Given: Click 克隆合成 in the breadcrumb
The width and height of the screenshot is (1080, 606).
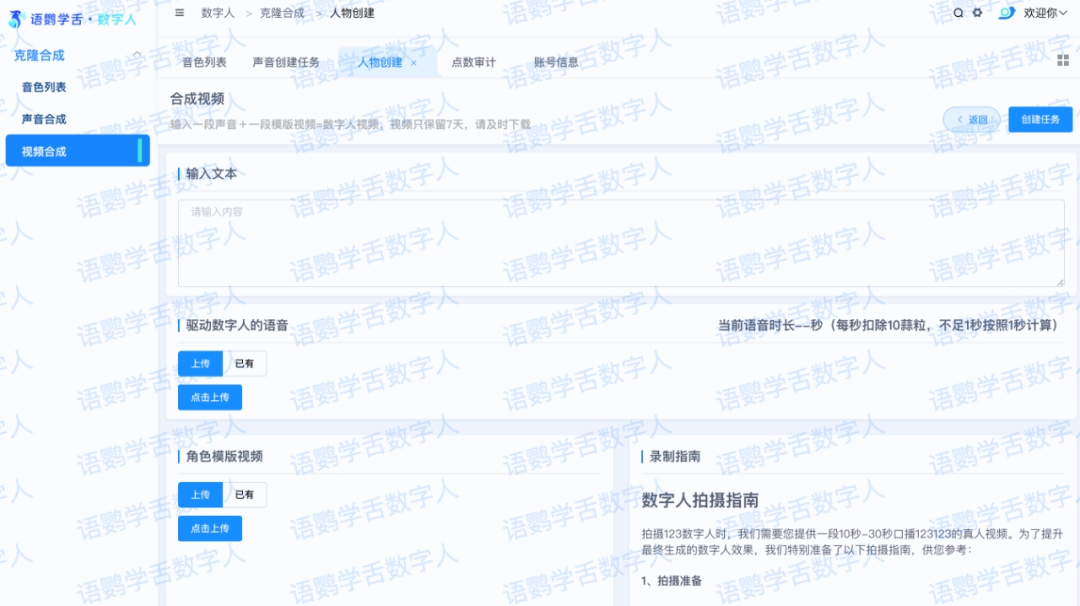Looking at the screenshot, I should click(281, 13).
